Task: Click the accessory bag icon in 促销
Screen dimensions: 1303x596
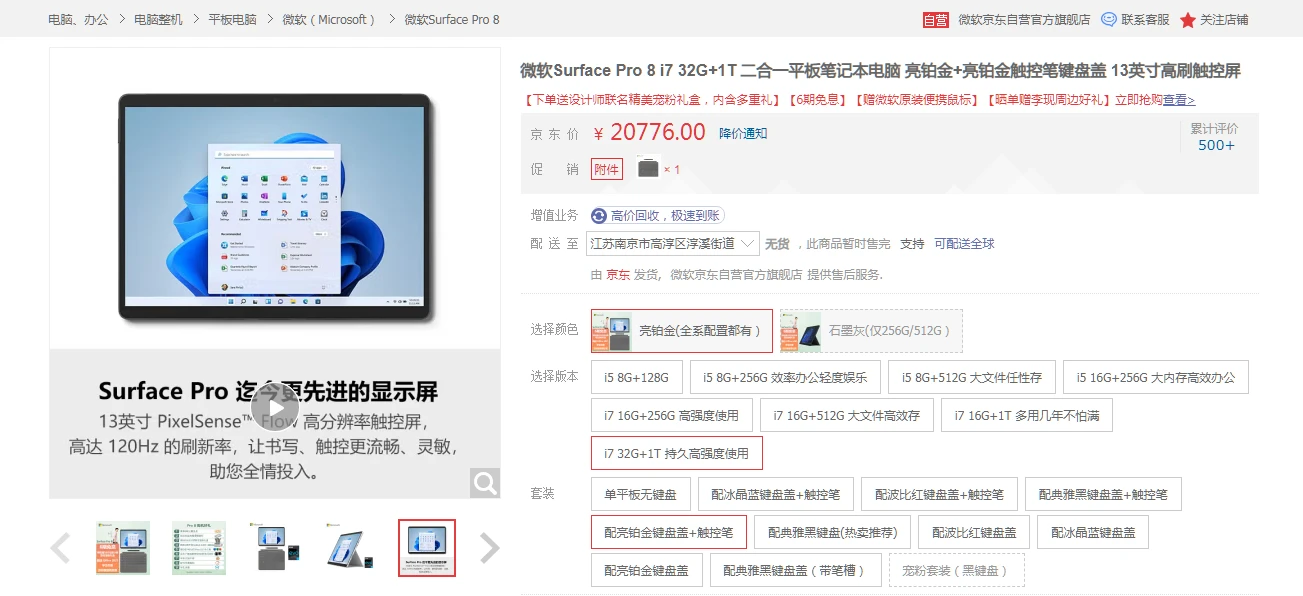Action: click(648, 169)
